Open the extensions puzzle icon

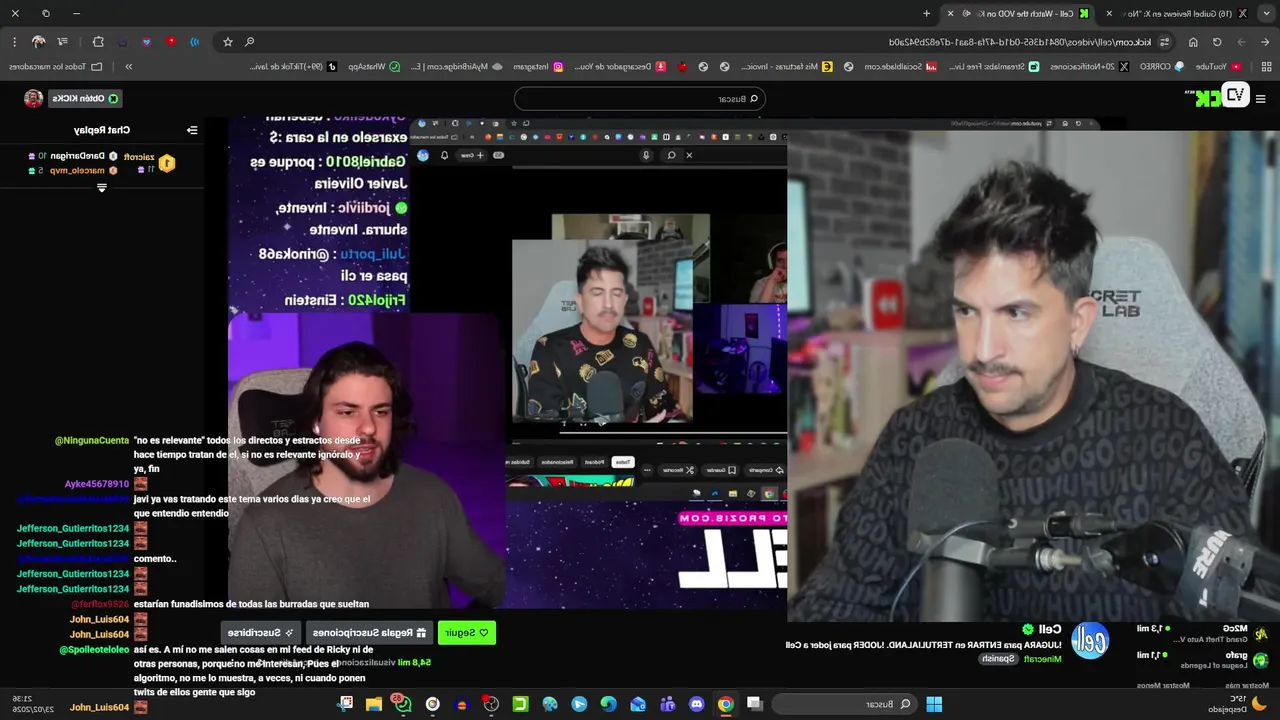(x=97, y=42)
